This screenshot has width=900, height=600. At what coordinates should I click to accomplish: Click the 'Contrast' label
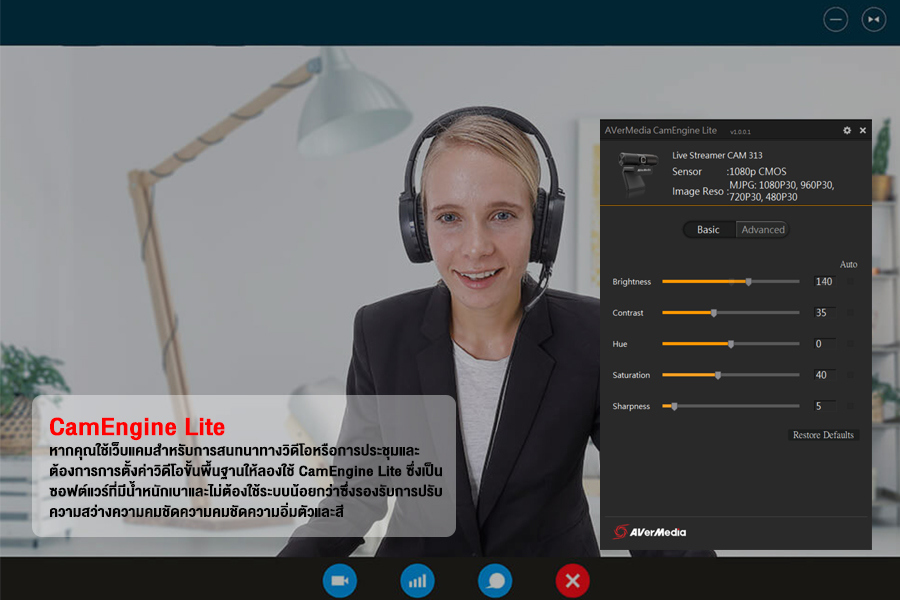tap(628, 313)
